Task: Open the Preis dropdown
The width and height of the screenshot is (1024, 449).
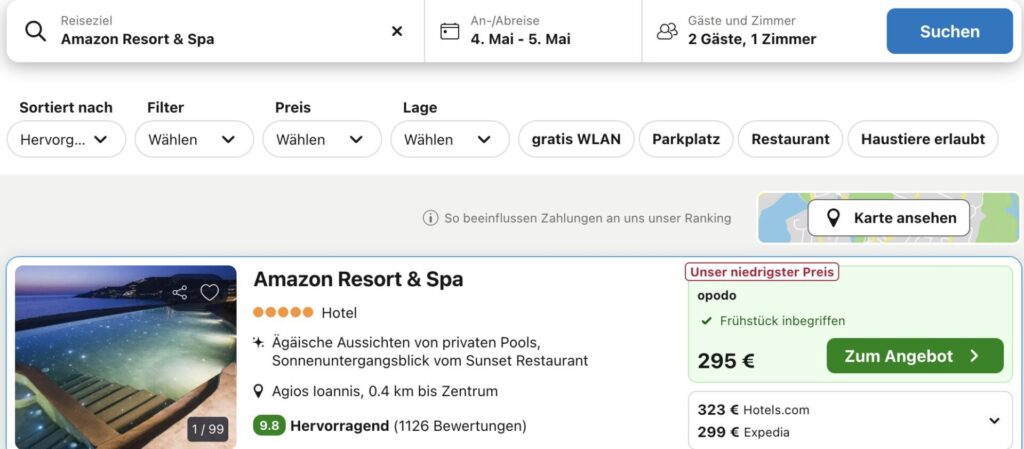Action: click(321, 139)
